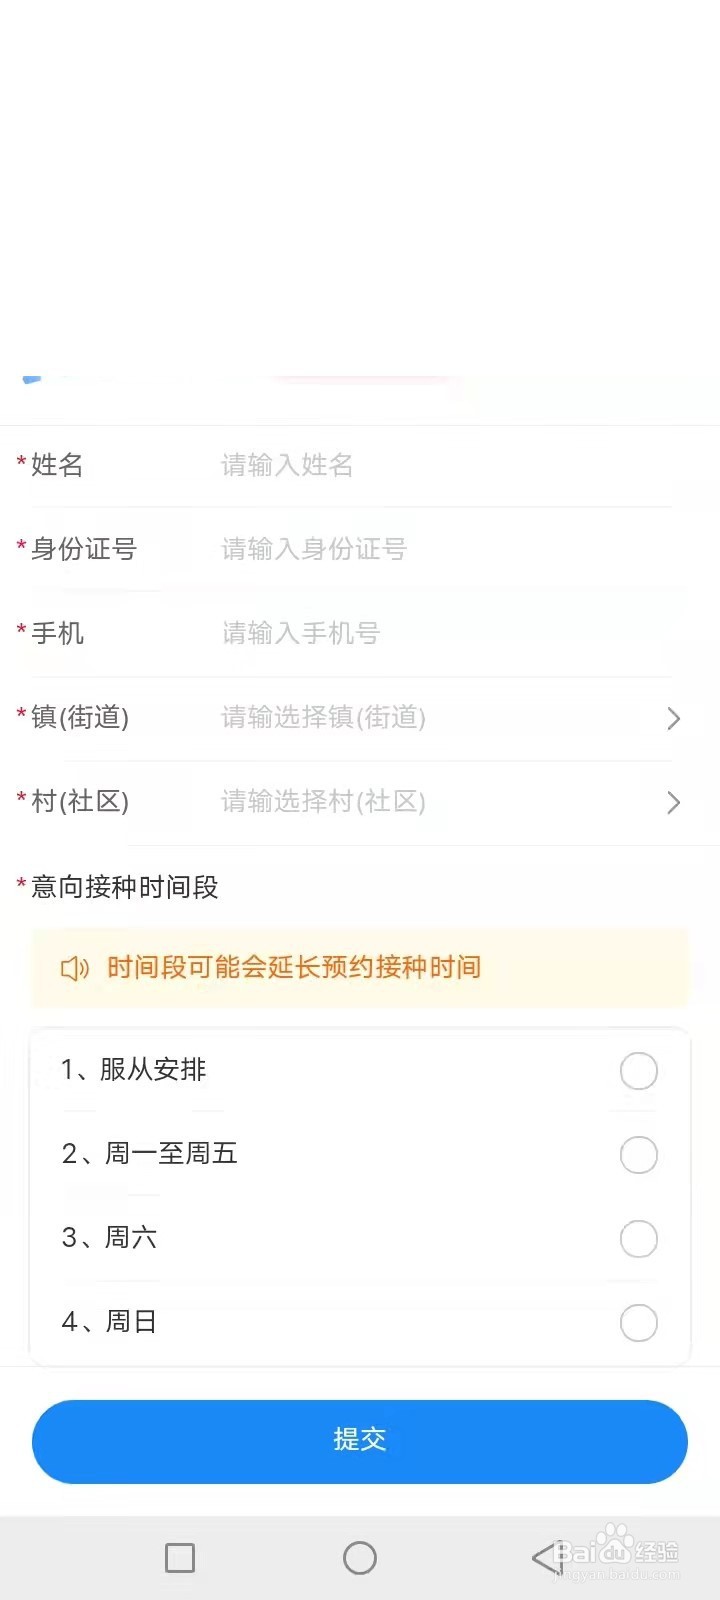Viewport: 720px width, 1600px height.
Task: Tap the 意向接种时间段 section label
Action: (124, 887)
